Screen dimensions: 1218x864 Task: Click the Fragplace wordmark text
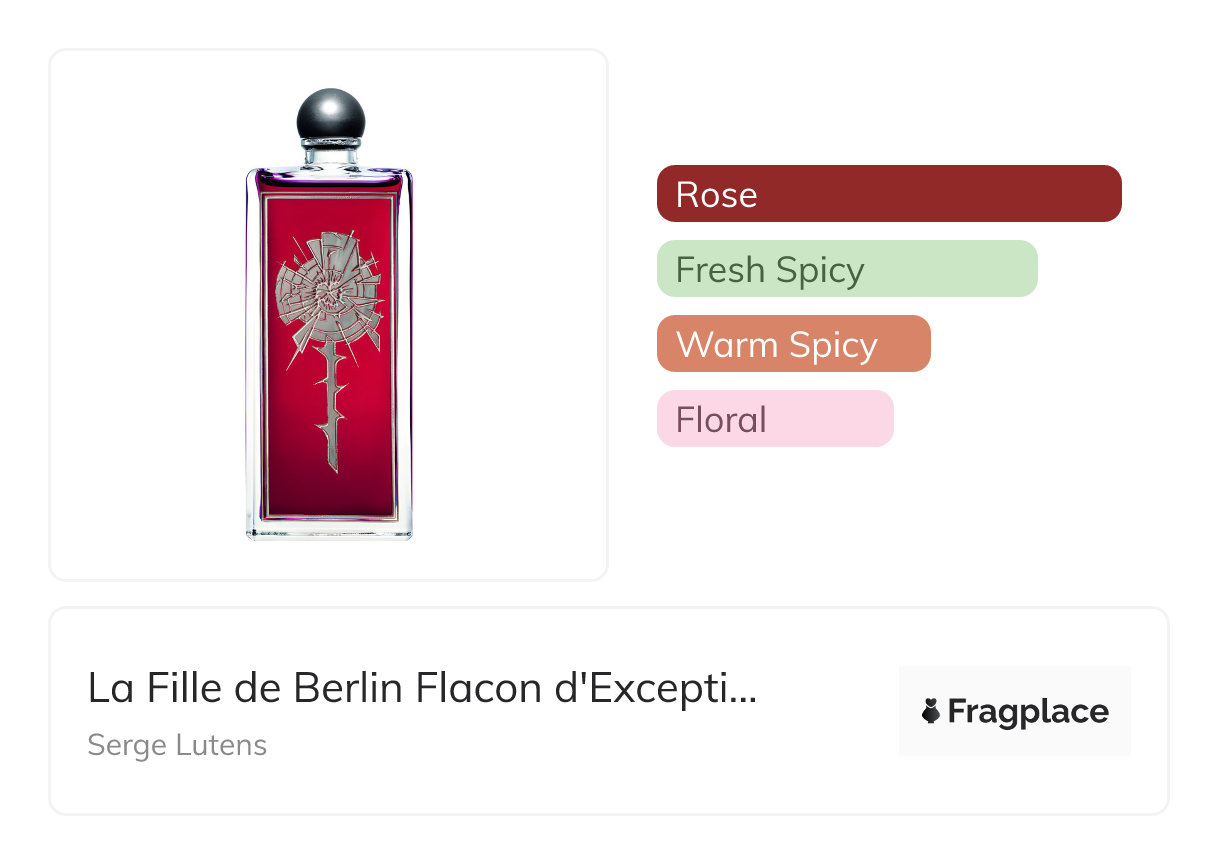coord(1028,712)
